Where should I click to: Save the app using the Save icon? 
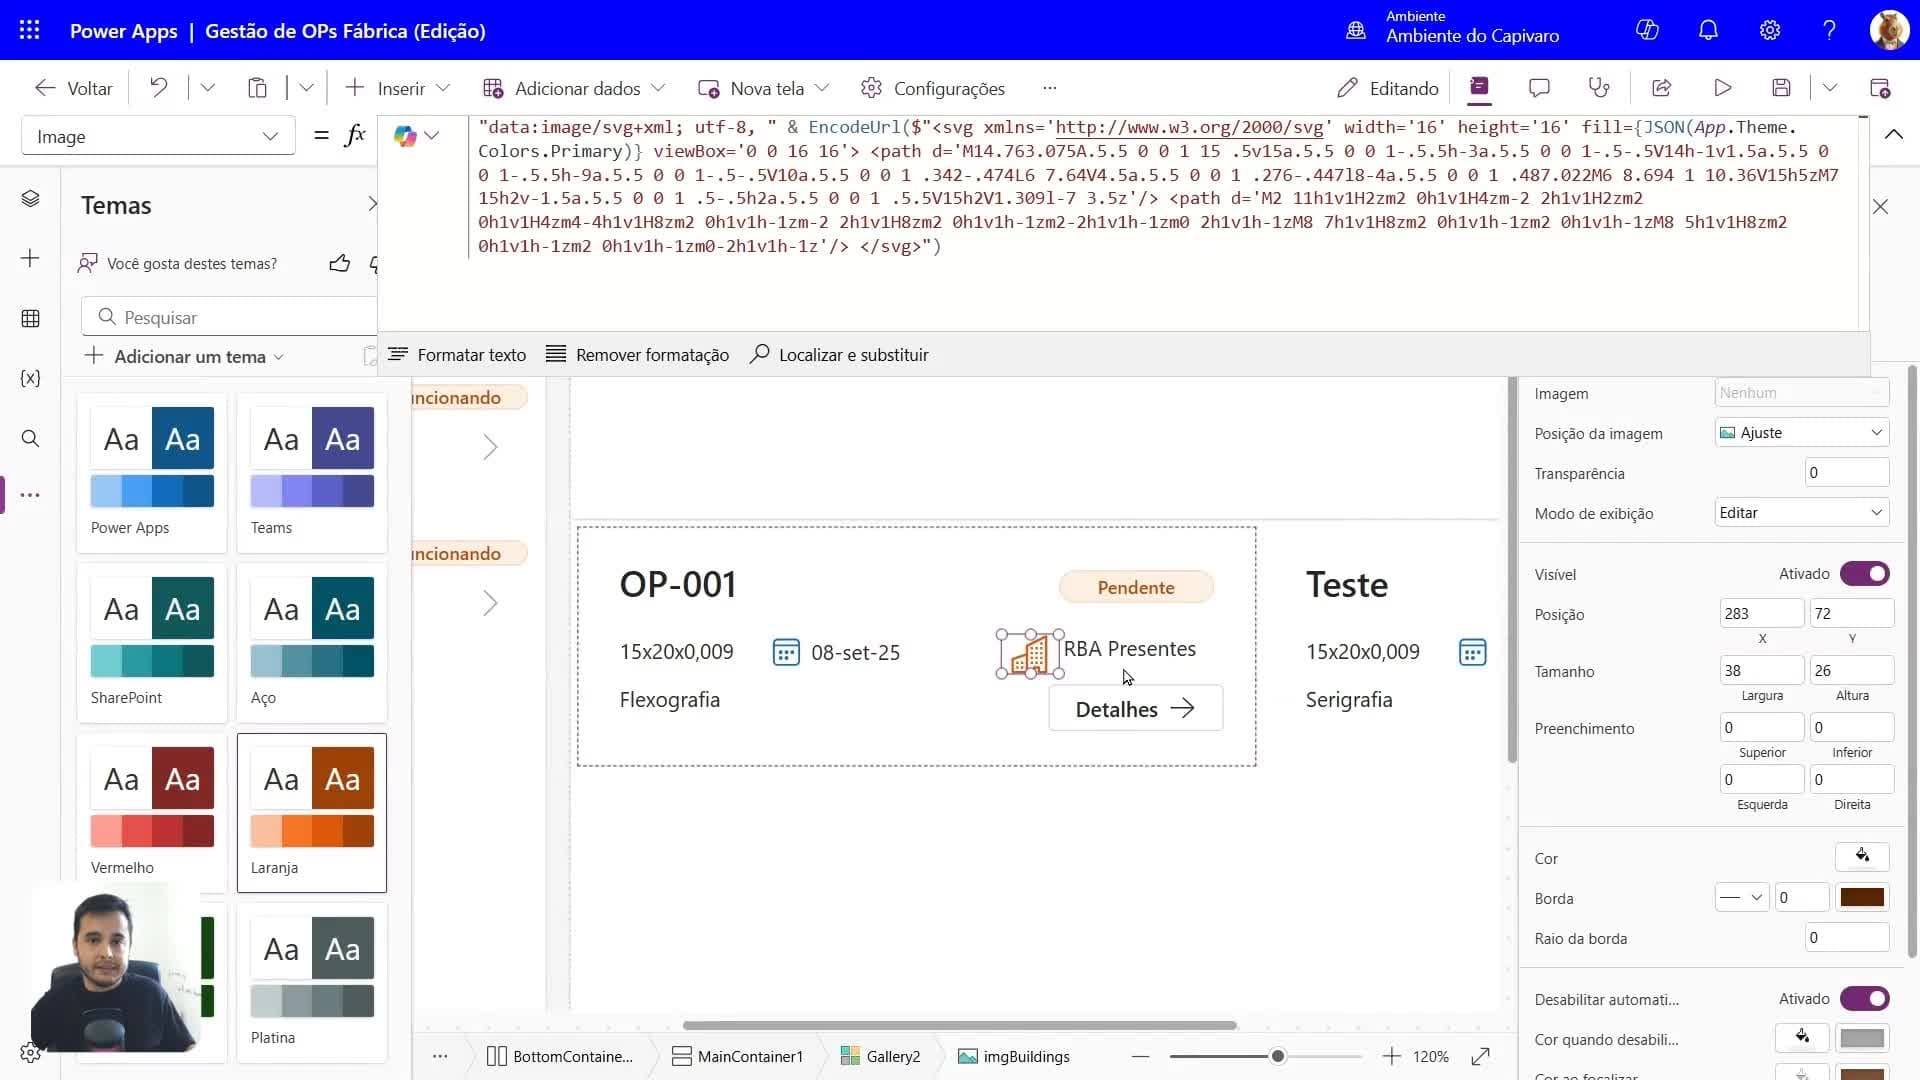pyautogui.click(x=1782, y=87)
